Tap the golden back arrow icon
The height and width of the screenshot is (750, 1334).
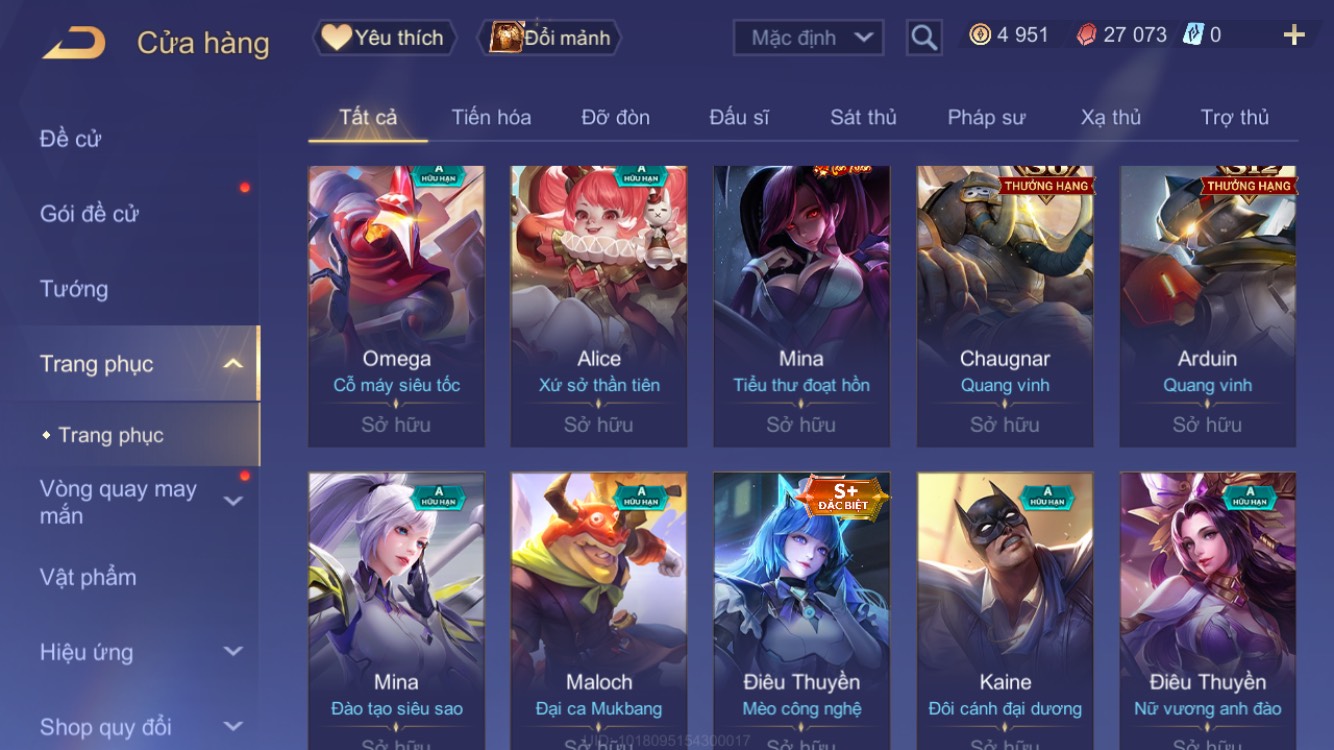[74, 43]
